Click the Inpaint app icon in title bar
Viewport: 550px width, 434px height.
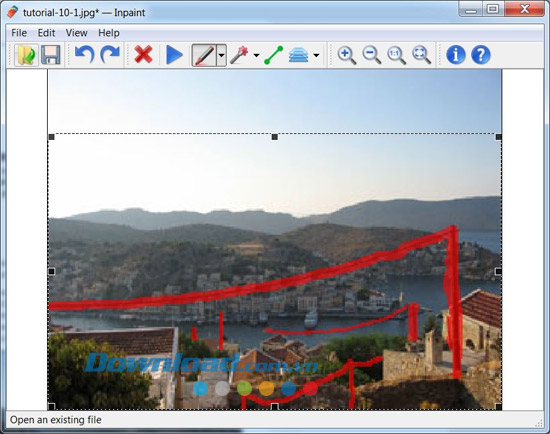(12, 12)
